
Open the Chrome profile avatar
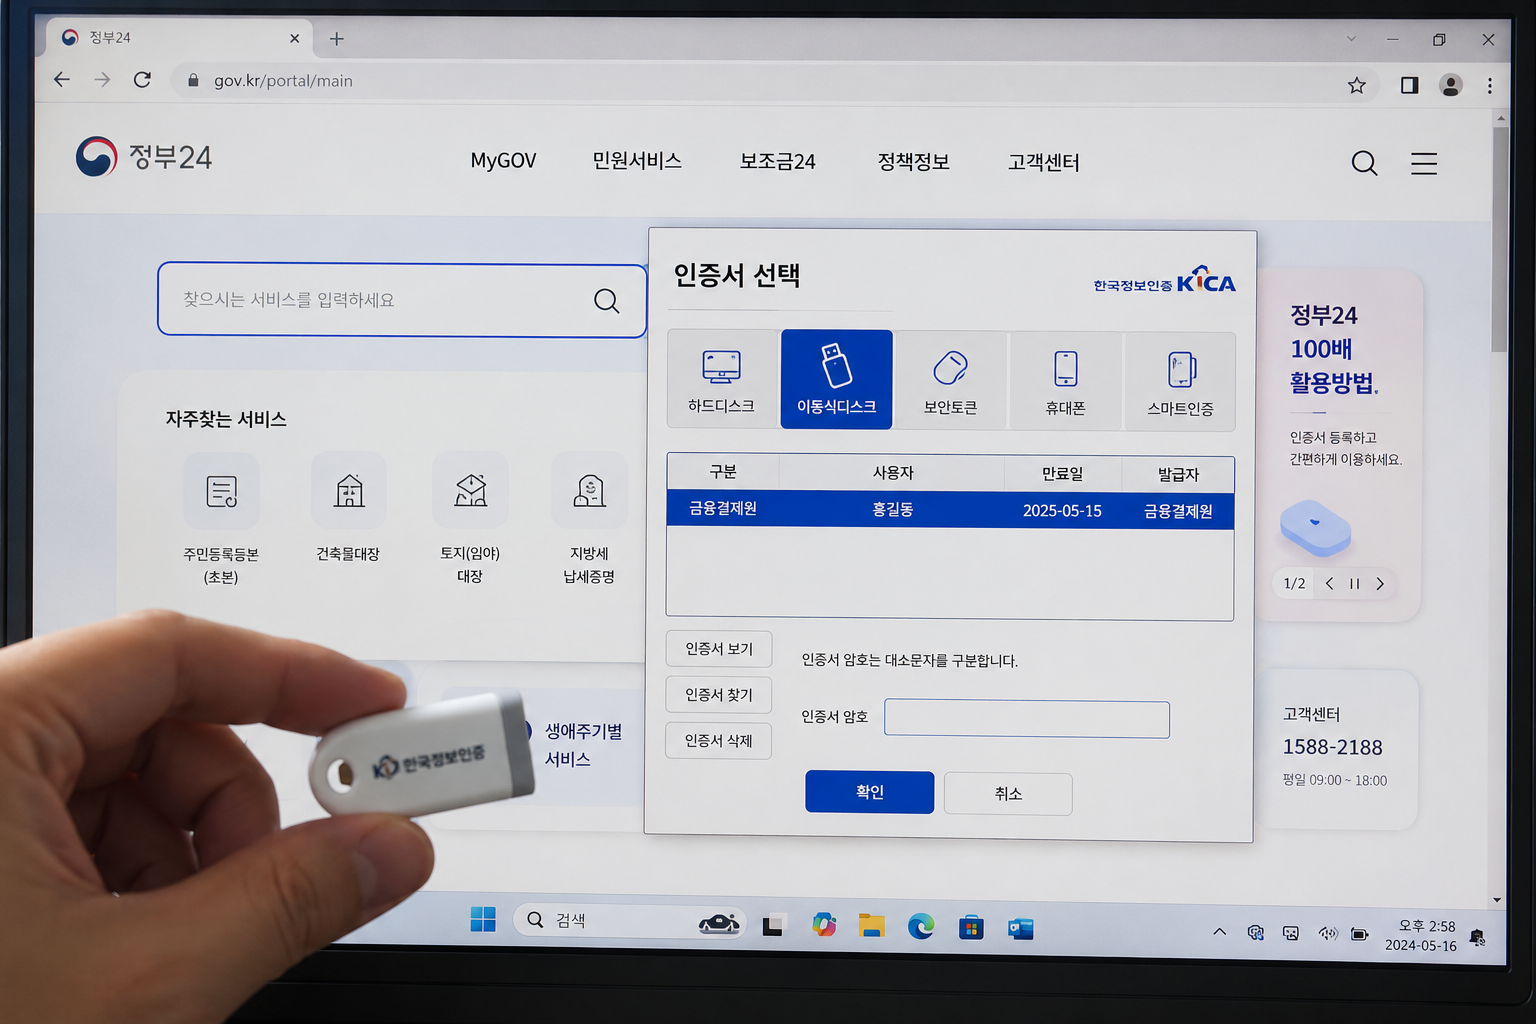point(1450,85)
